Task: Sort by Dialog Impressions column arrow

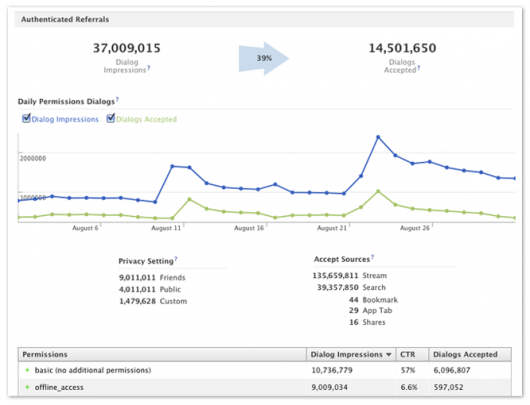Action: coord(389,355)
